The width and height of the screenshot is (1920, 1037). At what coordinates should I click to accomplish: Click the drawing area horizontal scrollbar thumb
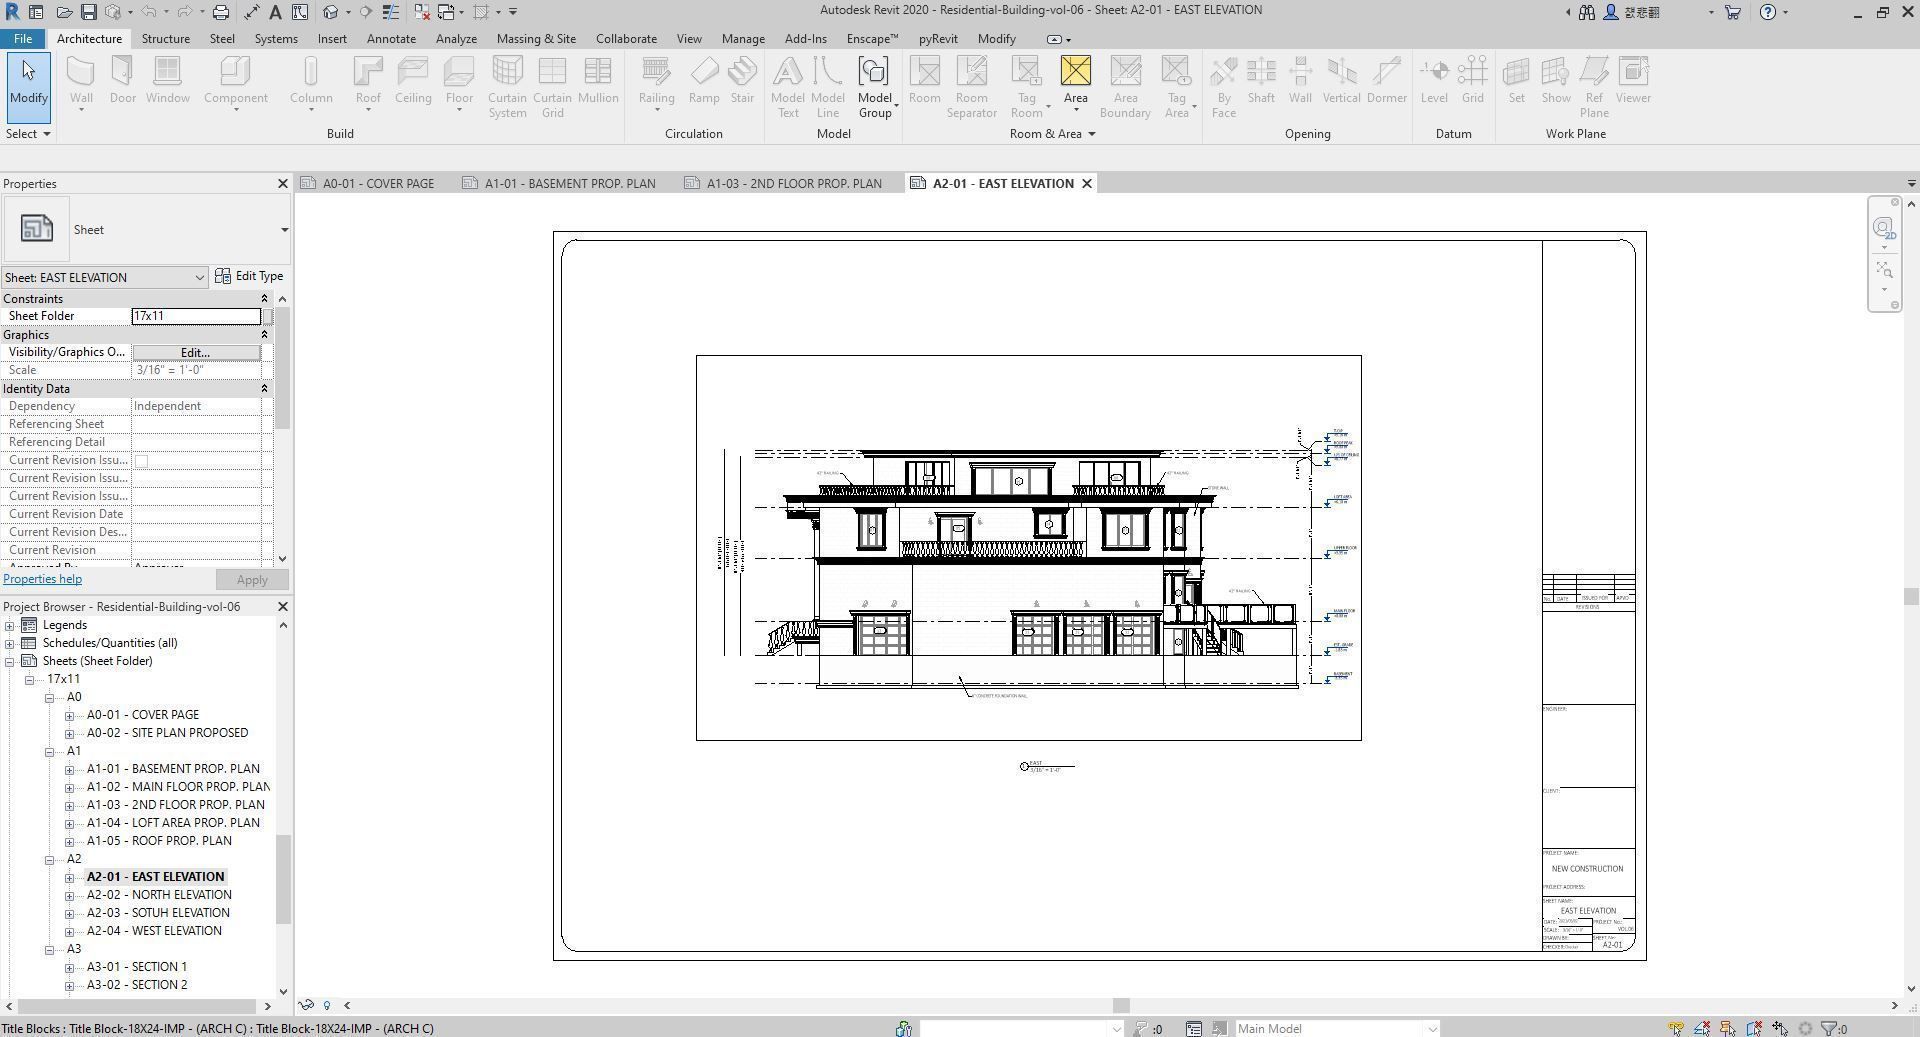1121,1006
